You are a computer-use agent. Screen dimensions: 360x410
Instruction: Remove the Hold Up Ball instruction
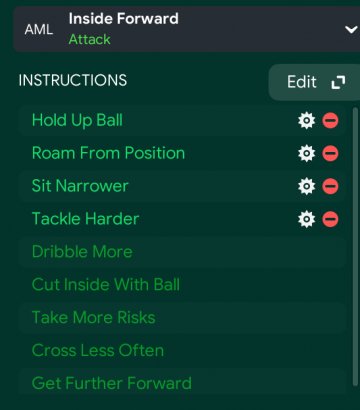(330, 120)
